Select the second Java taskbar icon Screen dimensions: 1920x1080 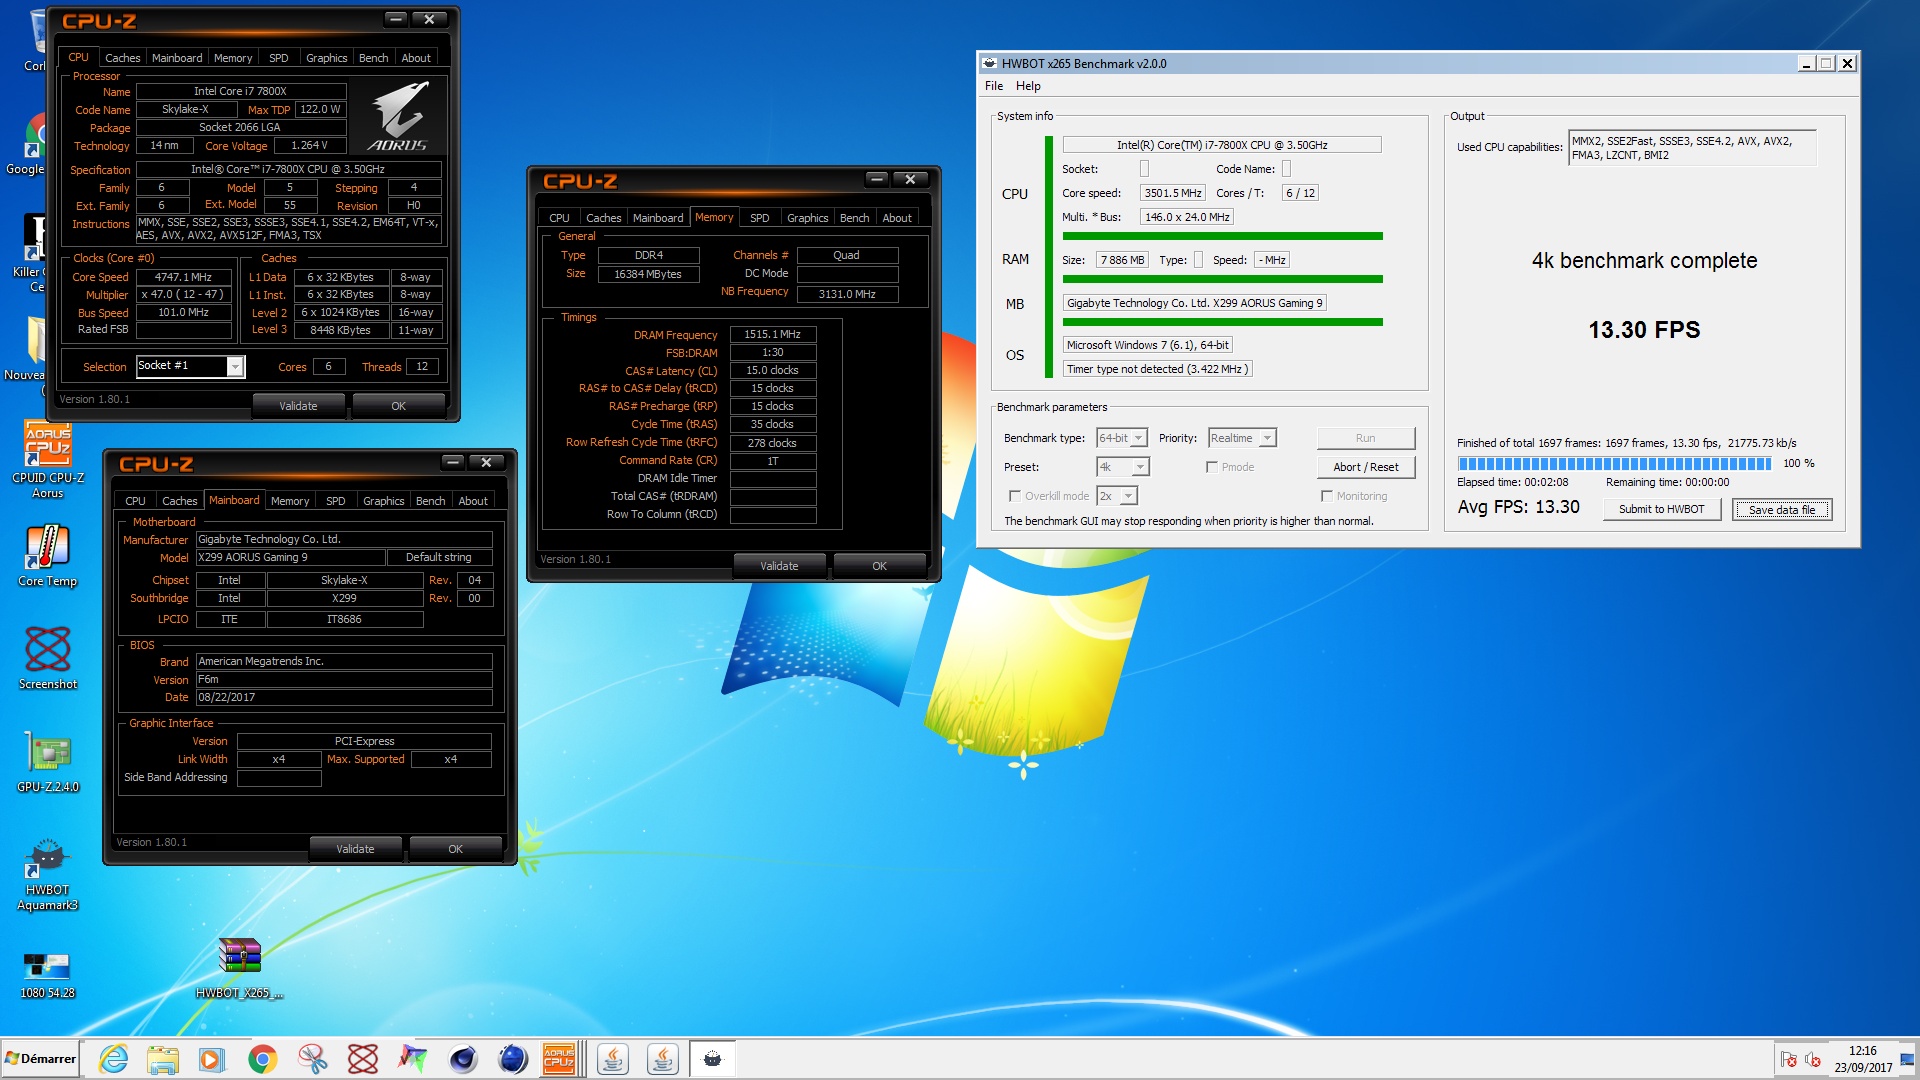point(662,1059)
